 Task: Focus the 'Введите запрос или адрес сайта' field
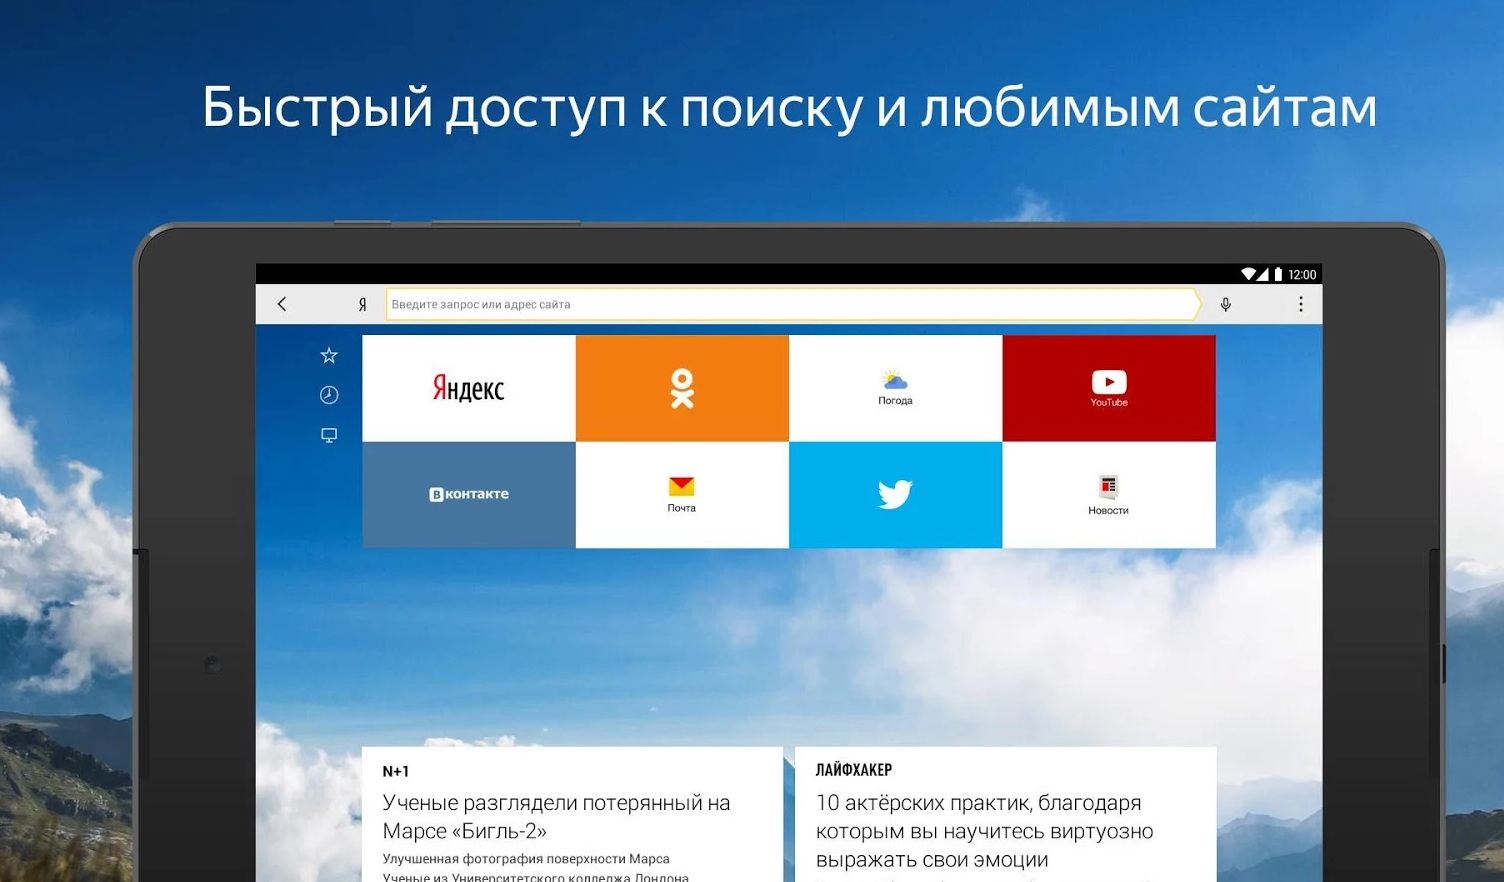pyautogui.click(x=793, y=304)
